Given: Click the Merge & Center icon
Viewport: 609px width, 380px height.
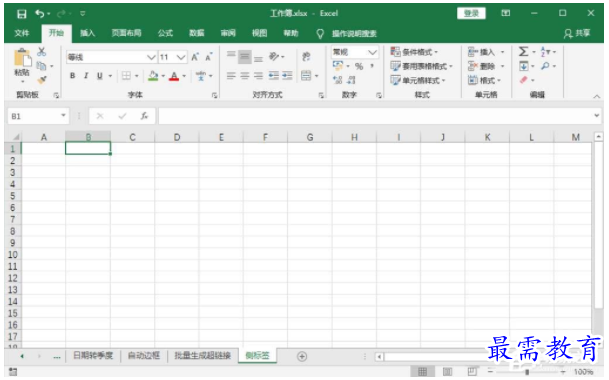Looking at the screenshot, I should [306, 76].
